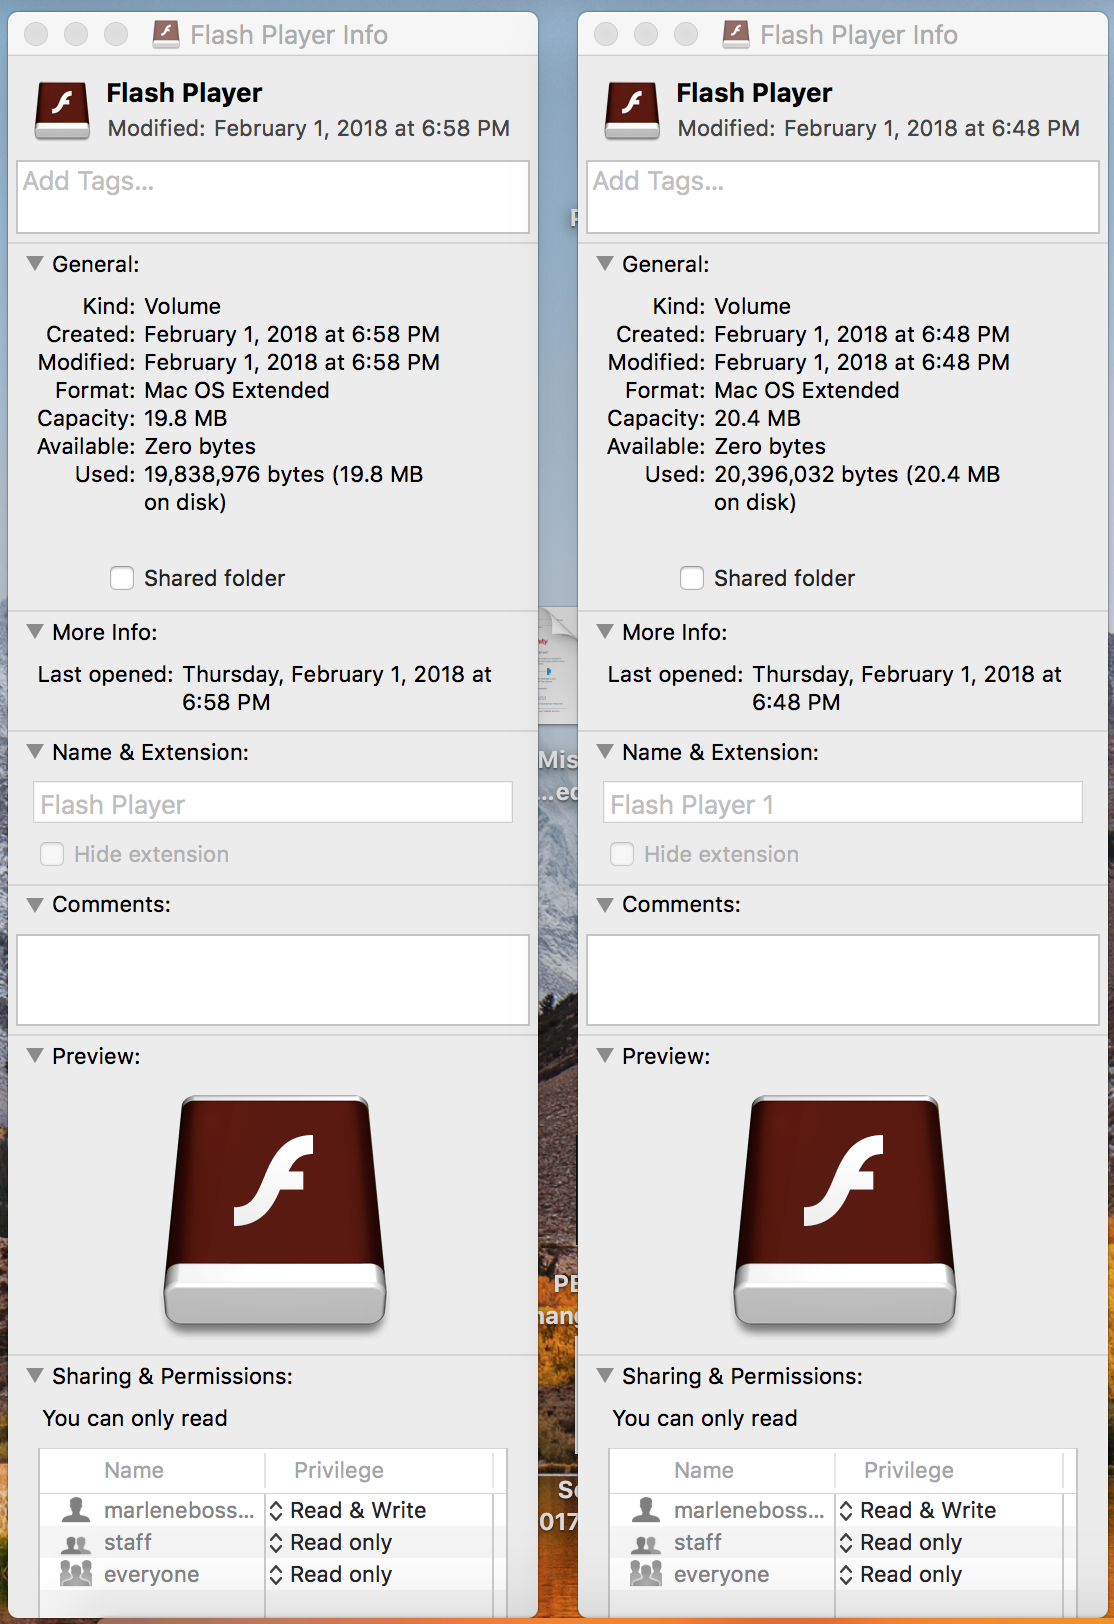Click large Flash preview image in left window
The image size is (1114, 1624).
click(x=275, y=1212)
